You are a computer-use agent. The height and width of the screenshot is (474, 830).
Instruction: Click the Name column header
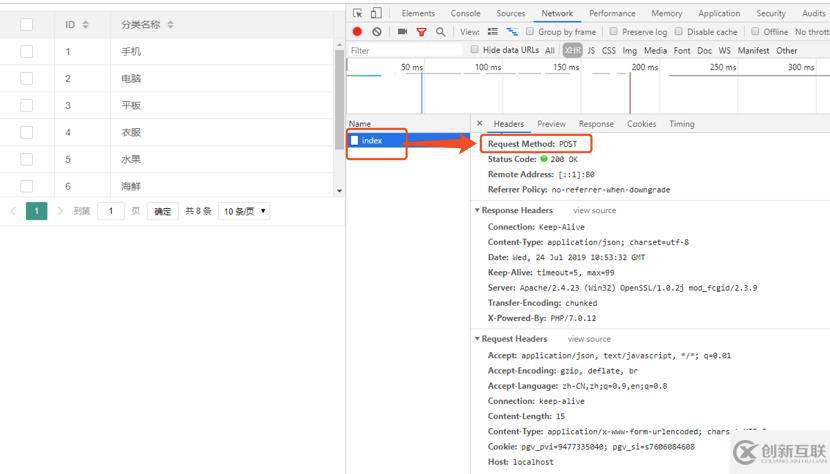point(359,123)
